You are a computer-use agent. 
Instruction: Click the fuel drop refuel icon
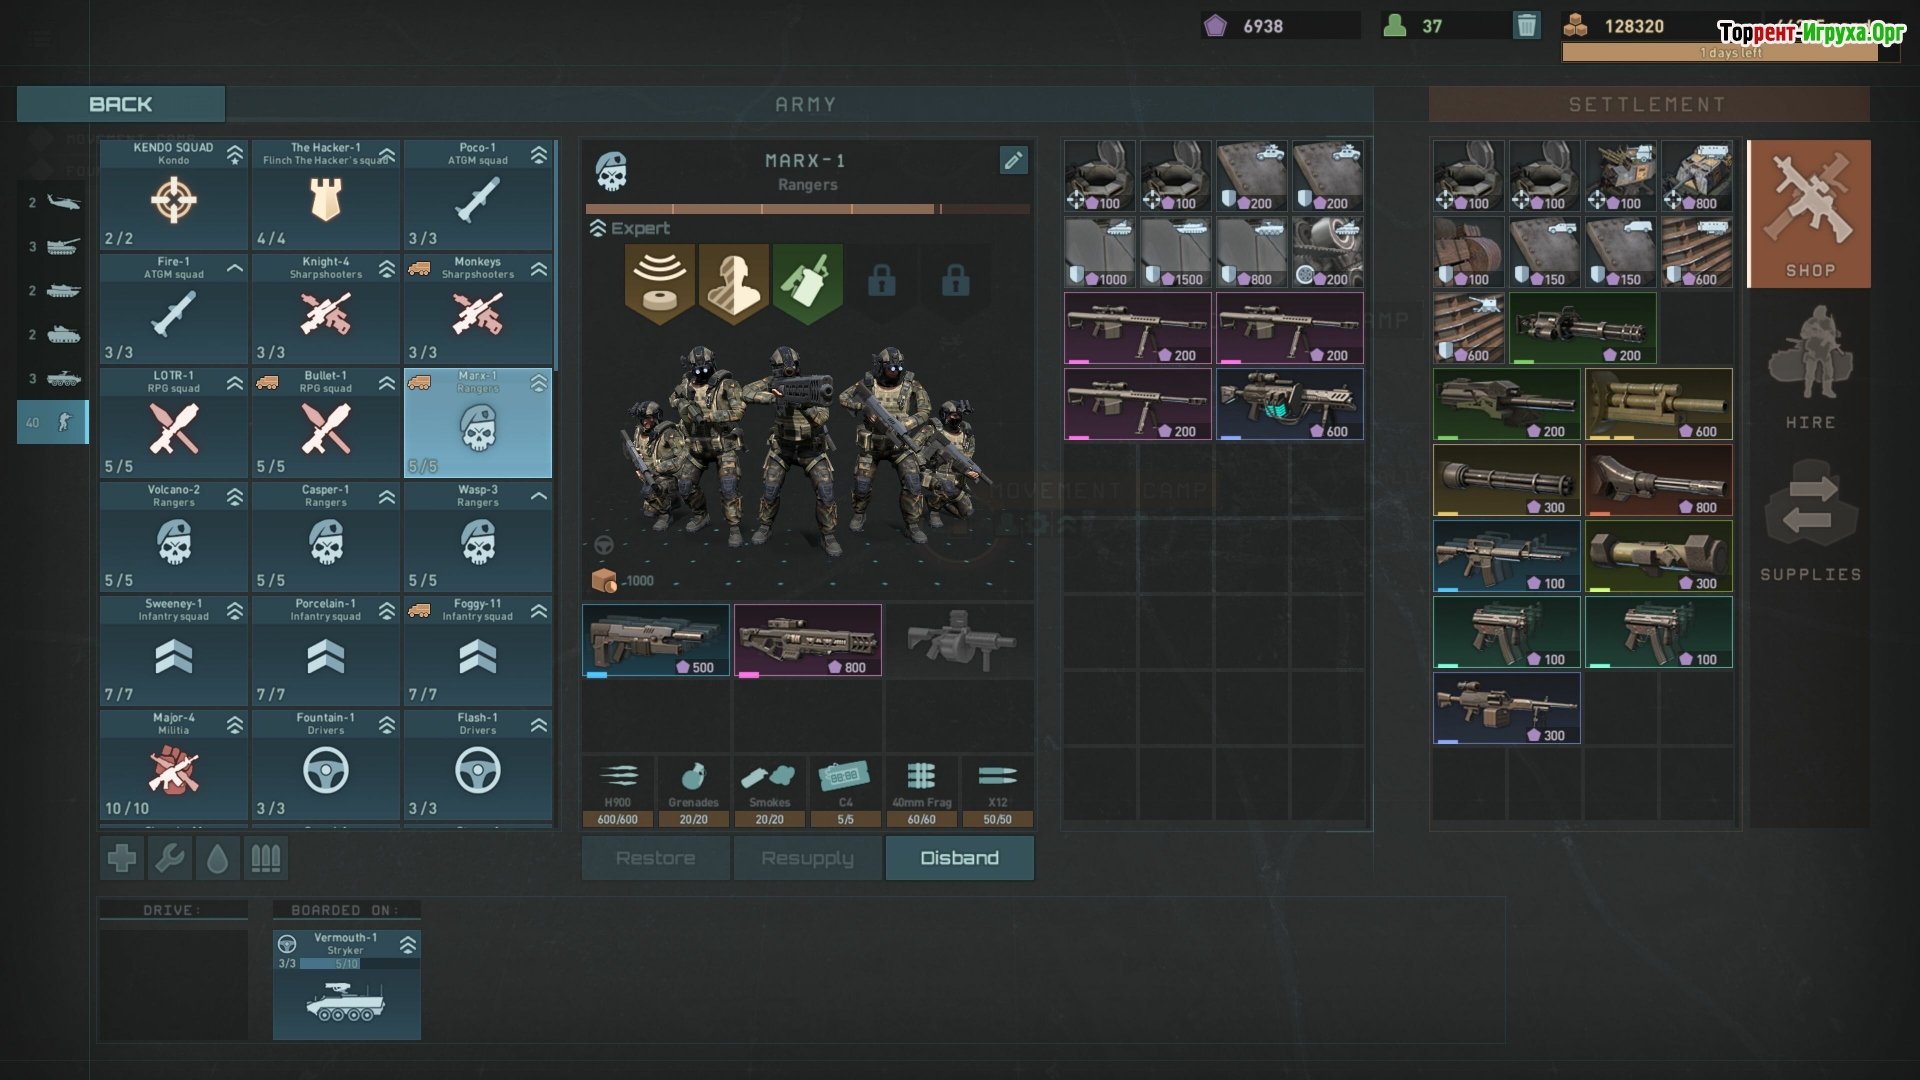point(217,858)
